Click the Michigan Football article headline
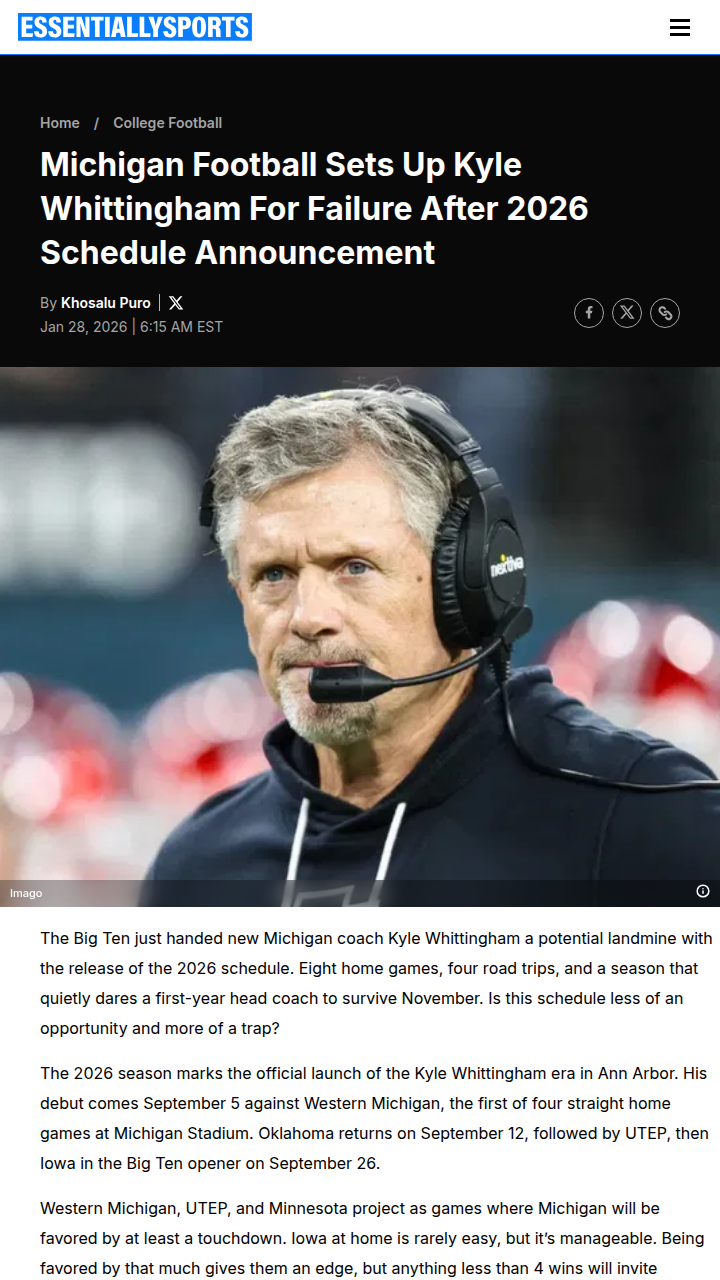This screenshot has height=1280, width=720. (314, 208)
